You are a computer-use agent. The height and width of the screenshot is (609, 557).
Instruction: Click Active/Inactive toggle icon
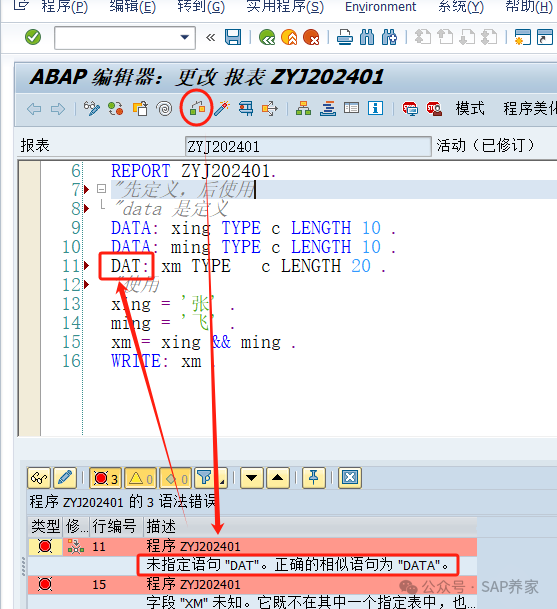[x=116, y=109]
